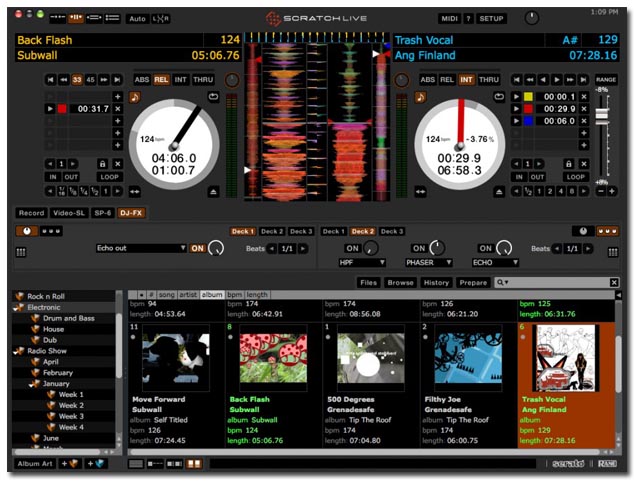Image resolution: width=634 pixels, height=482 pixels.
Task: Eject track from left deck
Action: click(x=213, y=192)
